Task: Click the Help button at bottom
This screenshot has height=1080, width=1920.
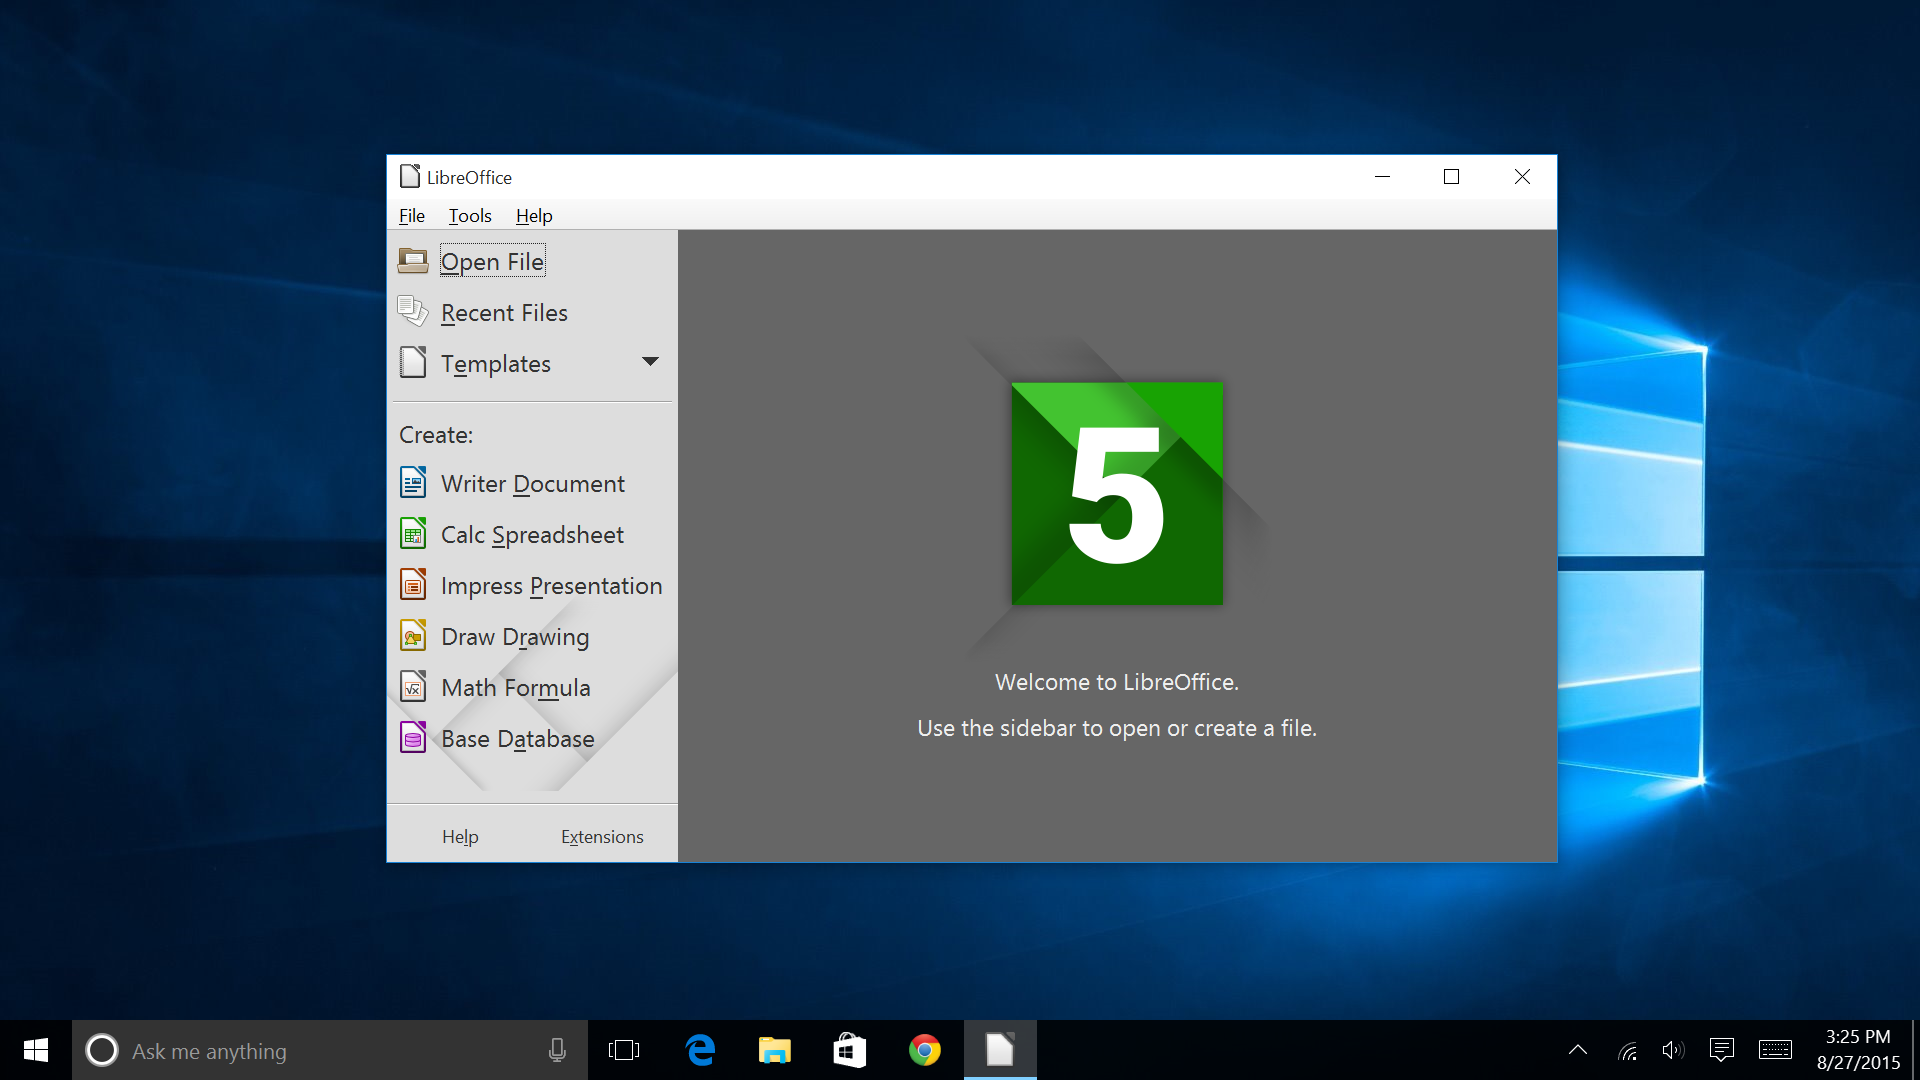Action: pos(460,837)
